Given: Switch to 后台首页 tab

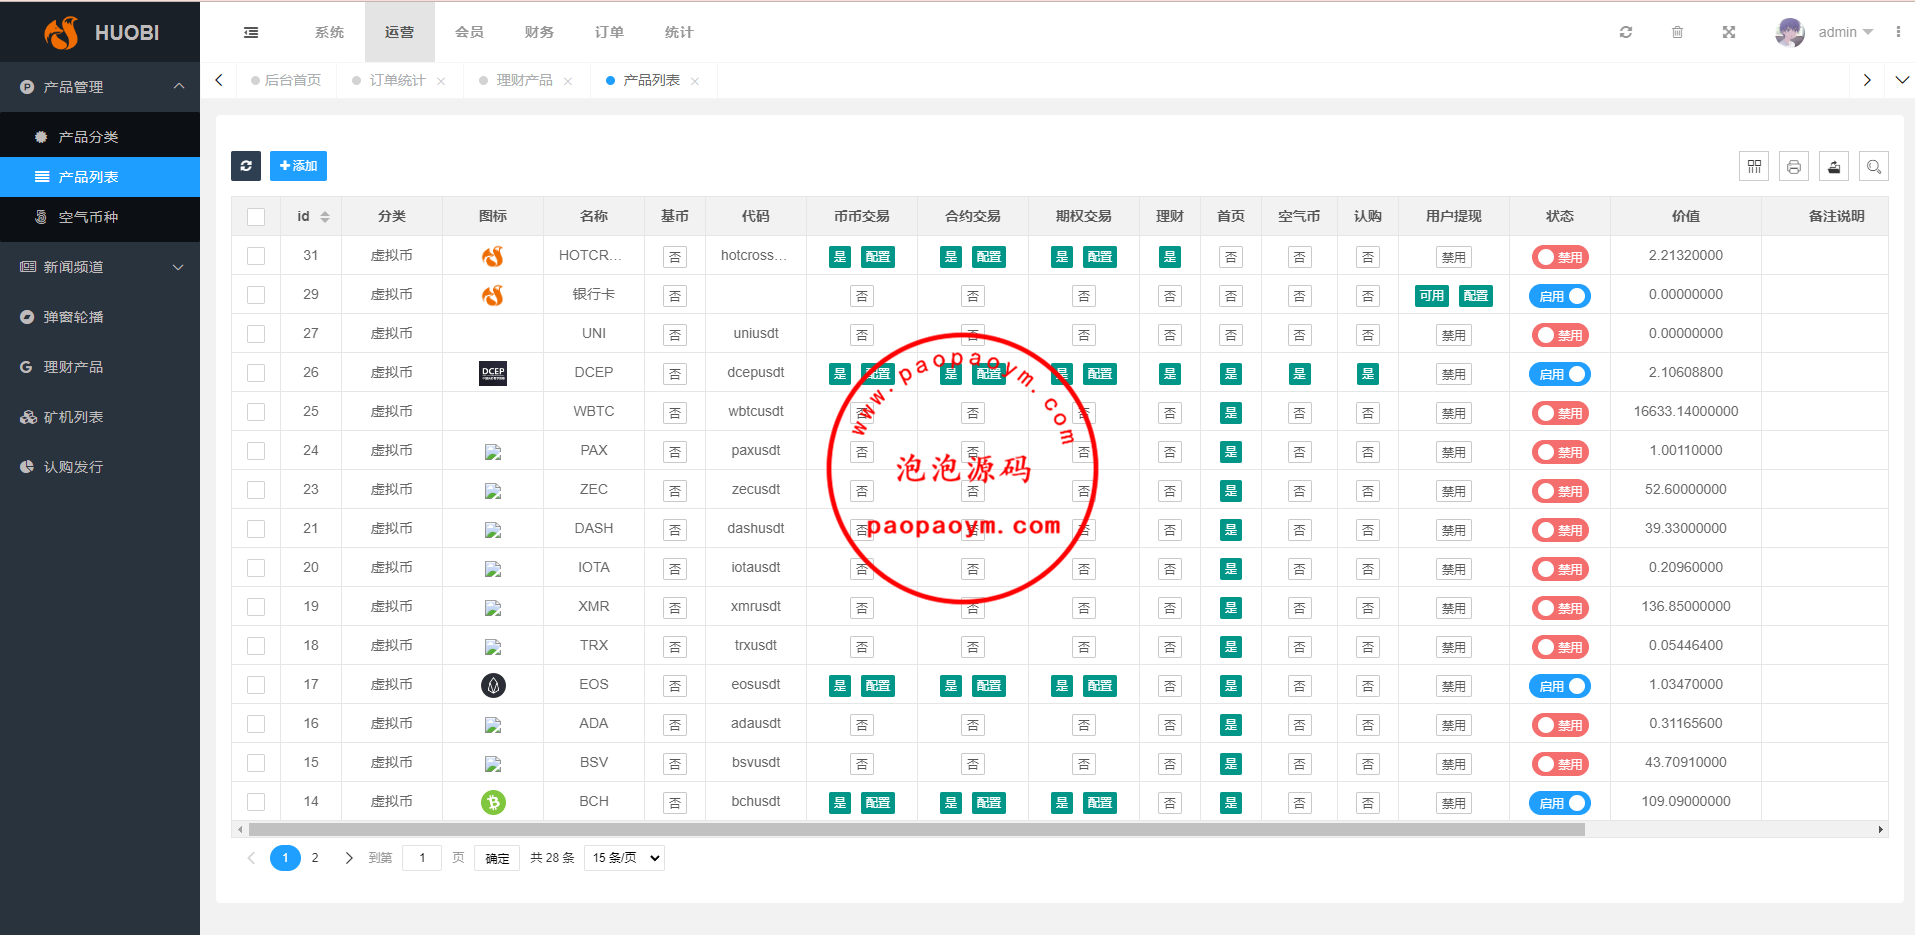Looking at the screenshot, I should click(x=286, y=80).
